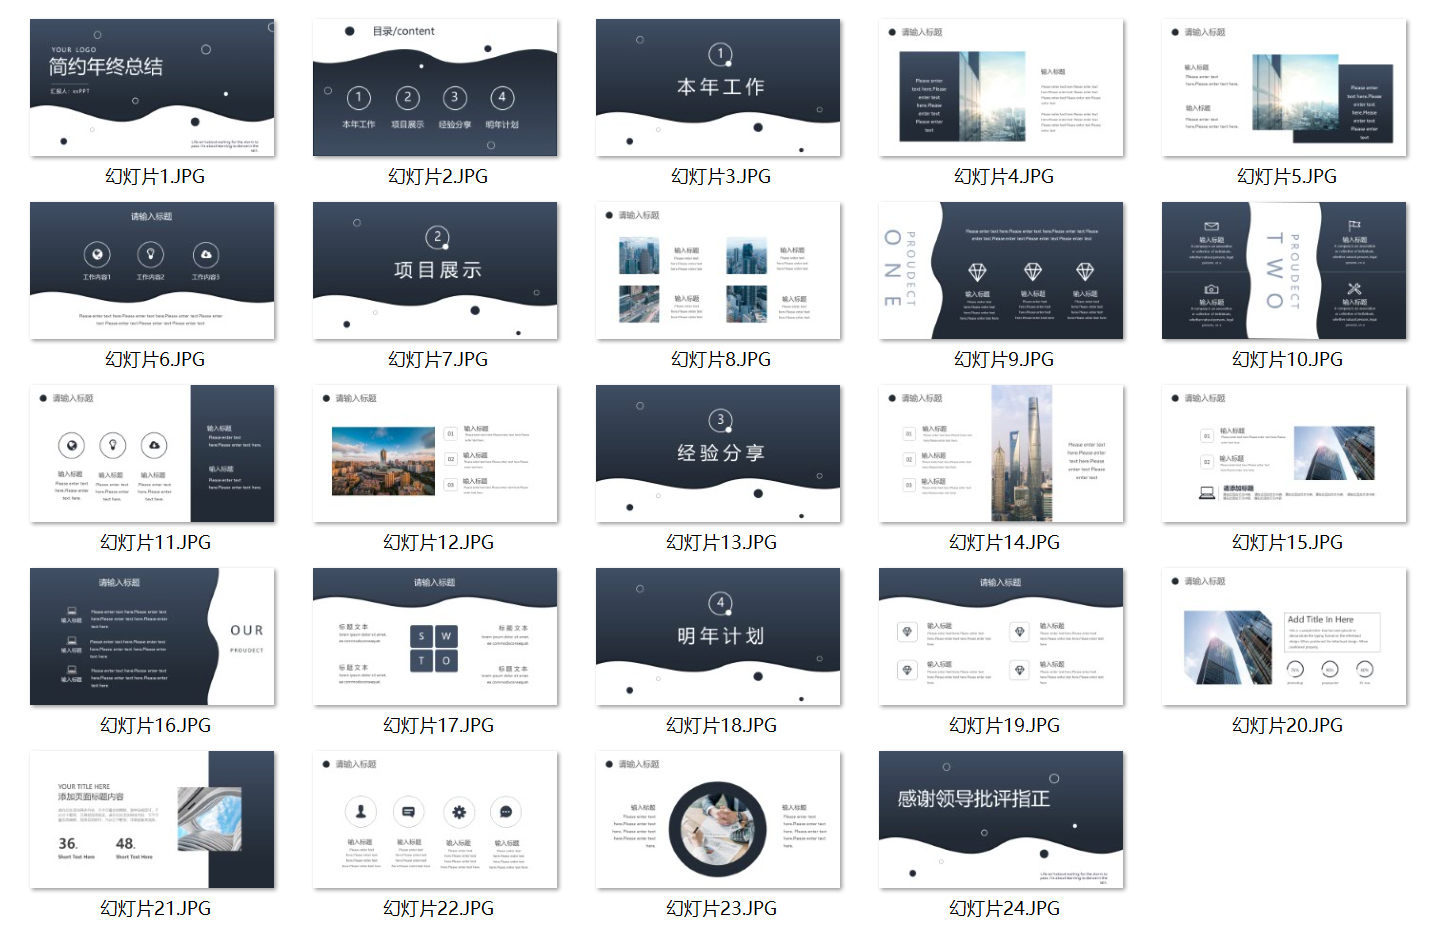Click the Add Title in Here slide thumbnail
1432x943 pixels.
[x=1284, y=637]
